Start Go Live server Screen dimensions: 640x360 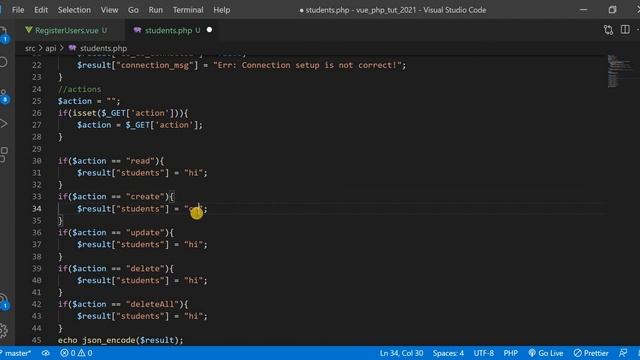(x=546, y=353)
